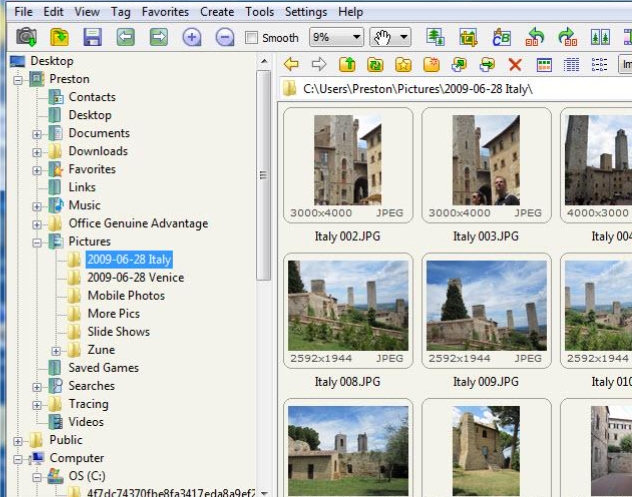The image size is (632, 497).
Task: Expand the Public folder node
Action: click(x=18, y=441)
